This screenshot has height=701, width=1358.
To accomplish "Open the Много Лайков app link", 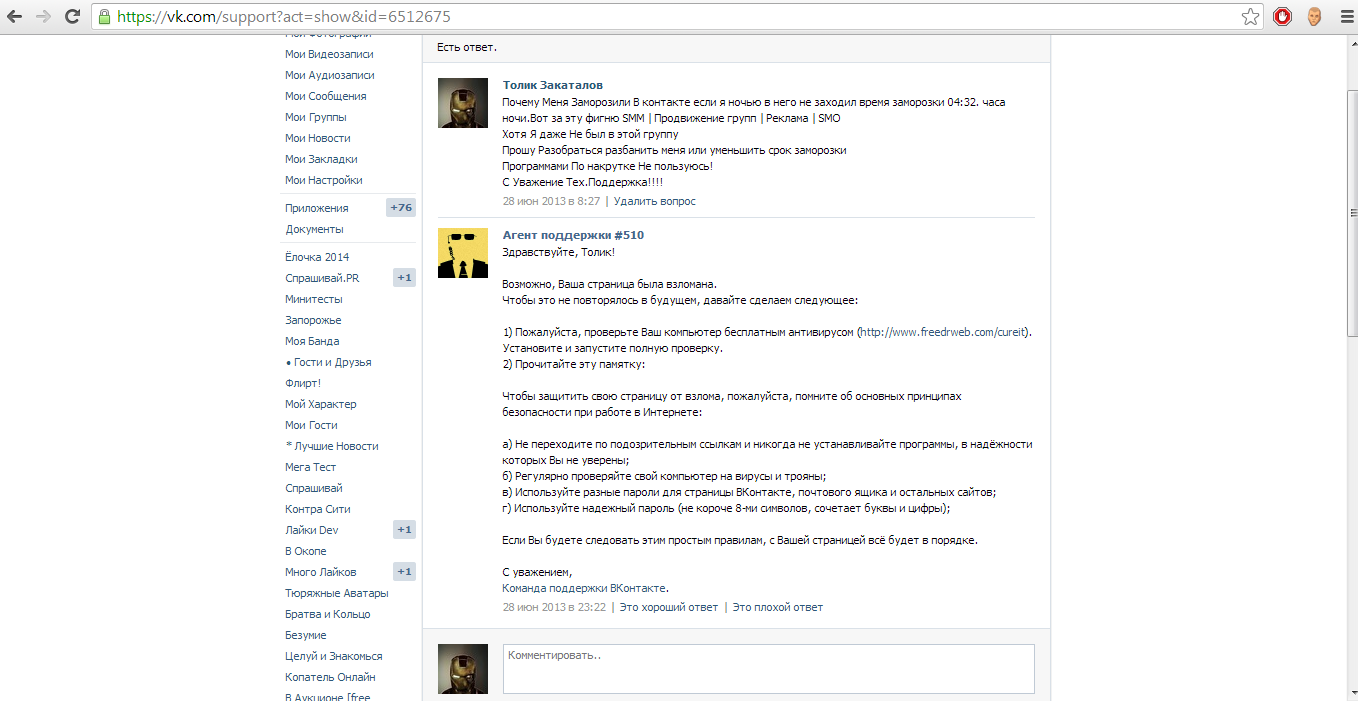I will coord(321,572).
